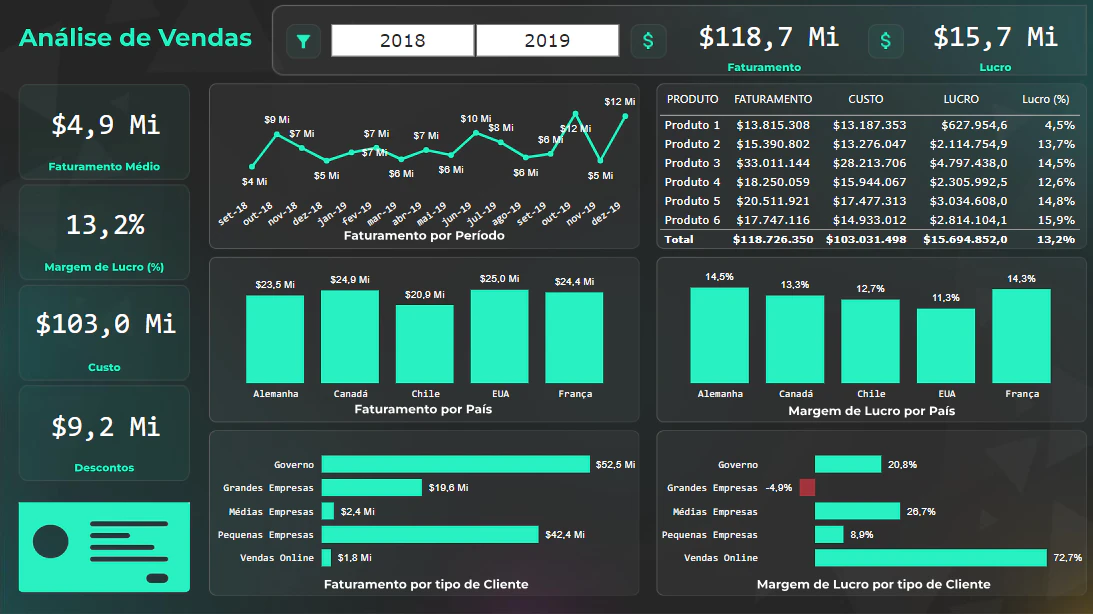Click the EUA bar in Faturamento por País
Viewport: 1093px width, 614px height.
pos(500,336)
